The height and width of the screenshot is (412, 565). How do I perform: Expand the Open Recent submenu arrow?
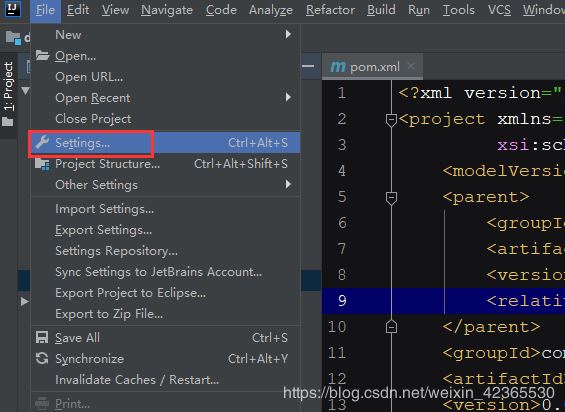(x=288, y=97)
